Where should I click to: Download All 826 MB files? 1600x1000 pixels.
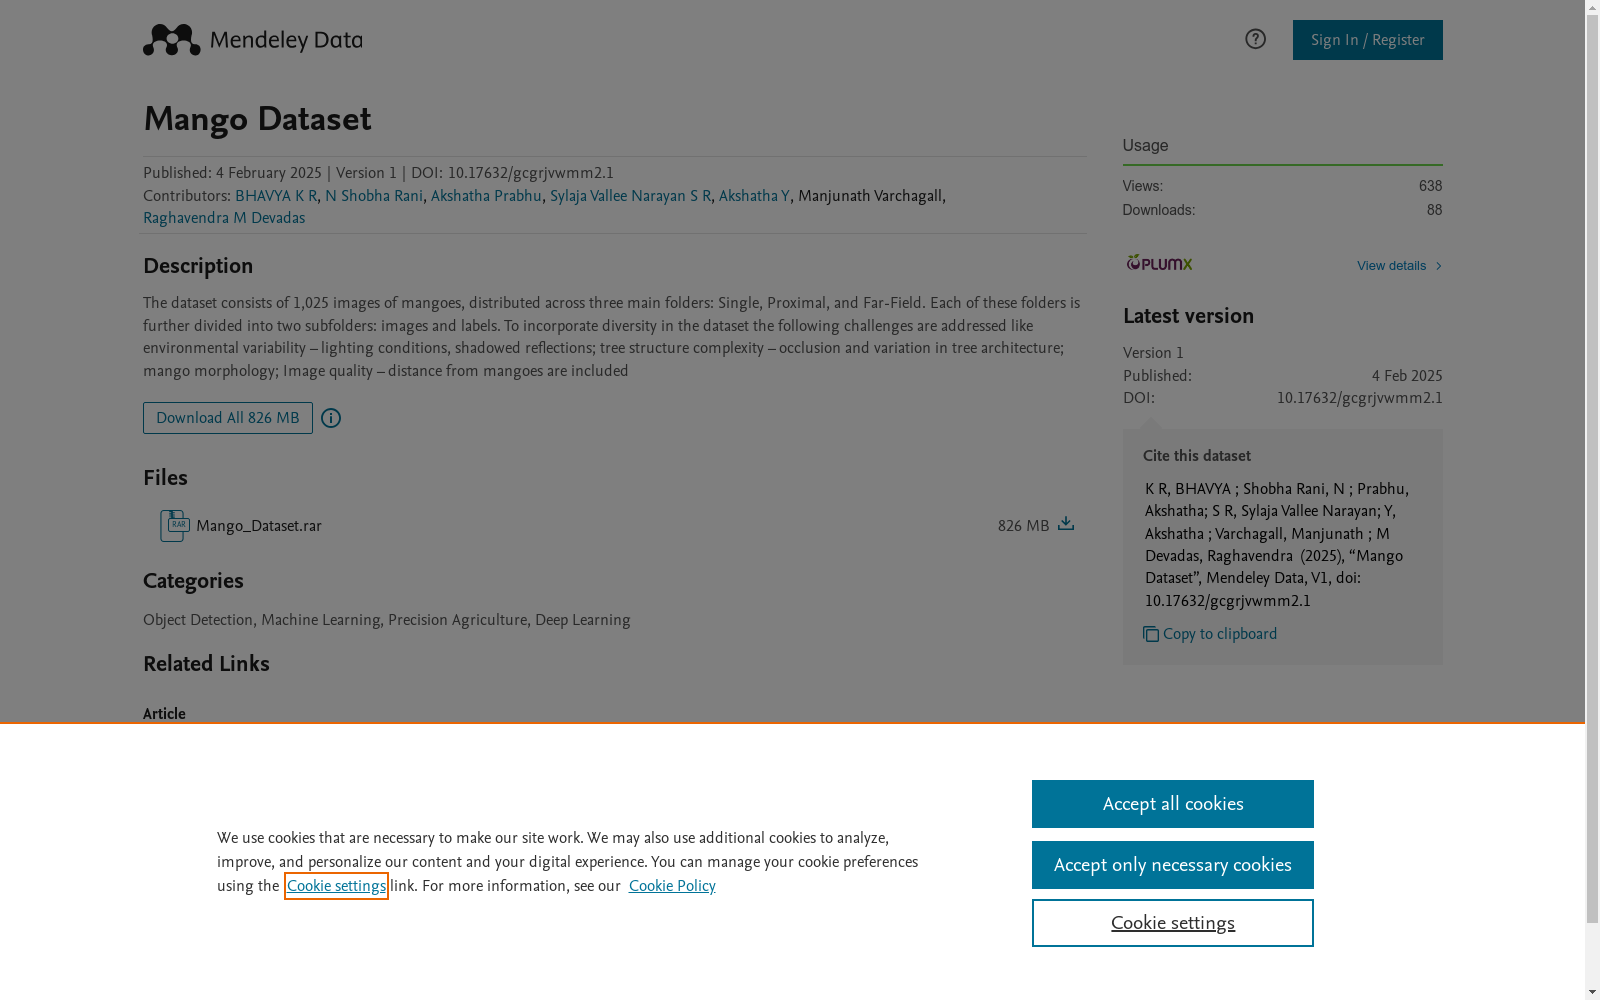(228, 418)
